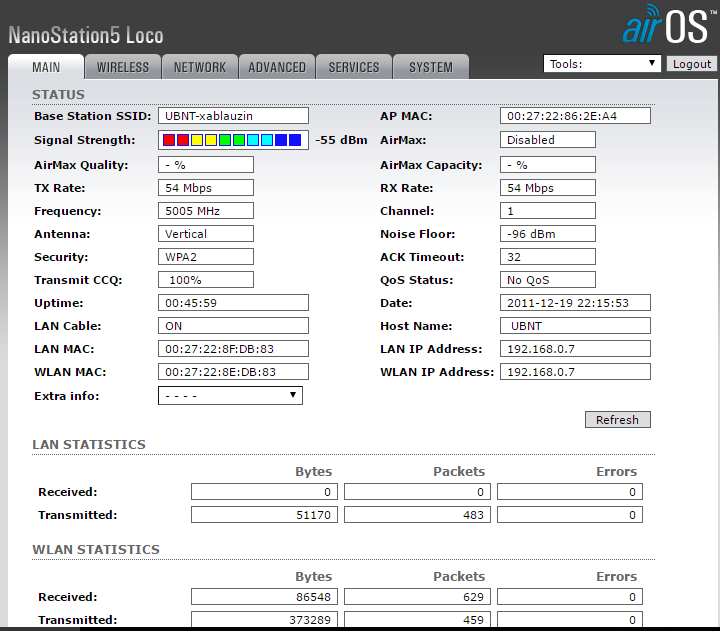Click the Uptime 00:45:59 value
Viewport: 720px width, 631px height.
(x=233, y=303)
